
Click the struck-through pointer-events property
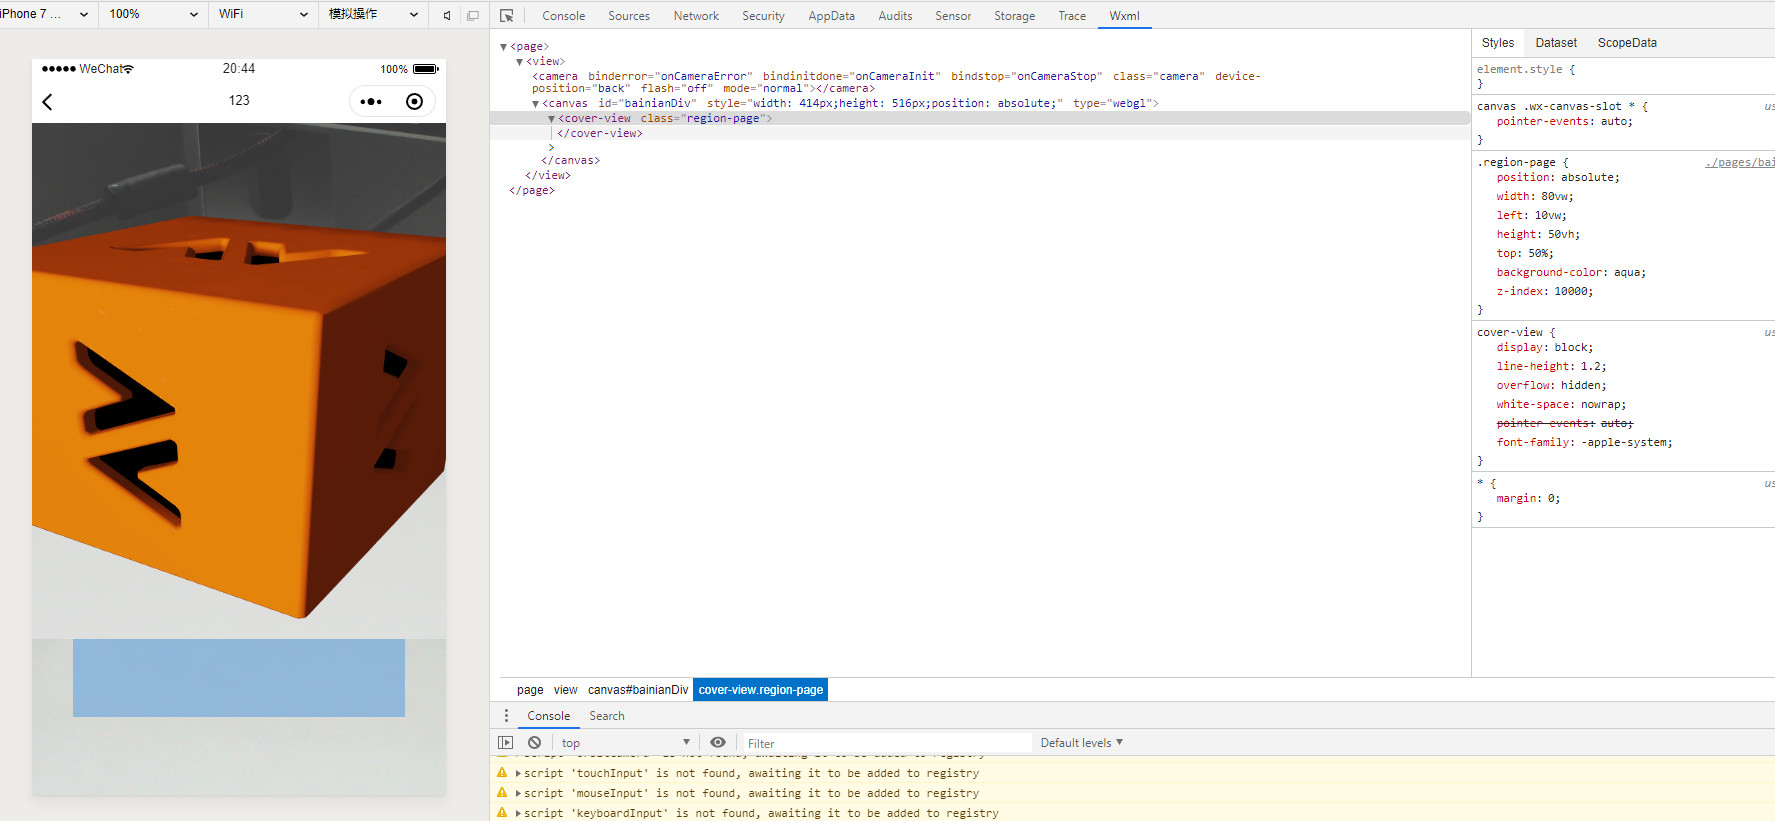point(1564,423)
